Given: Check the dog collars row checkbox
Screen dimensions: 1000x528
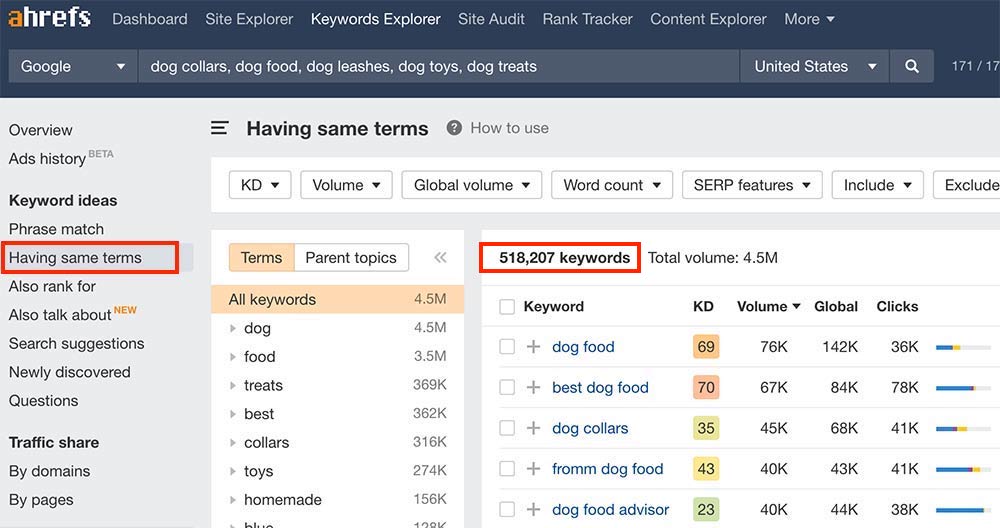Looking at the screenshot, I should tap(507, 428).
